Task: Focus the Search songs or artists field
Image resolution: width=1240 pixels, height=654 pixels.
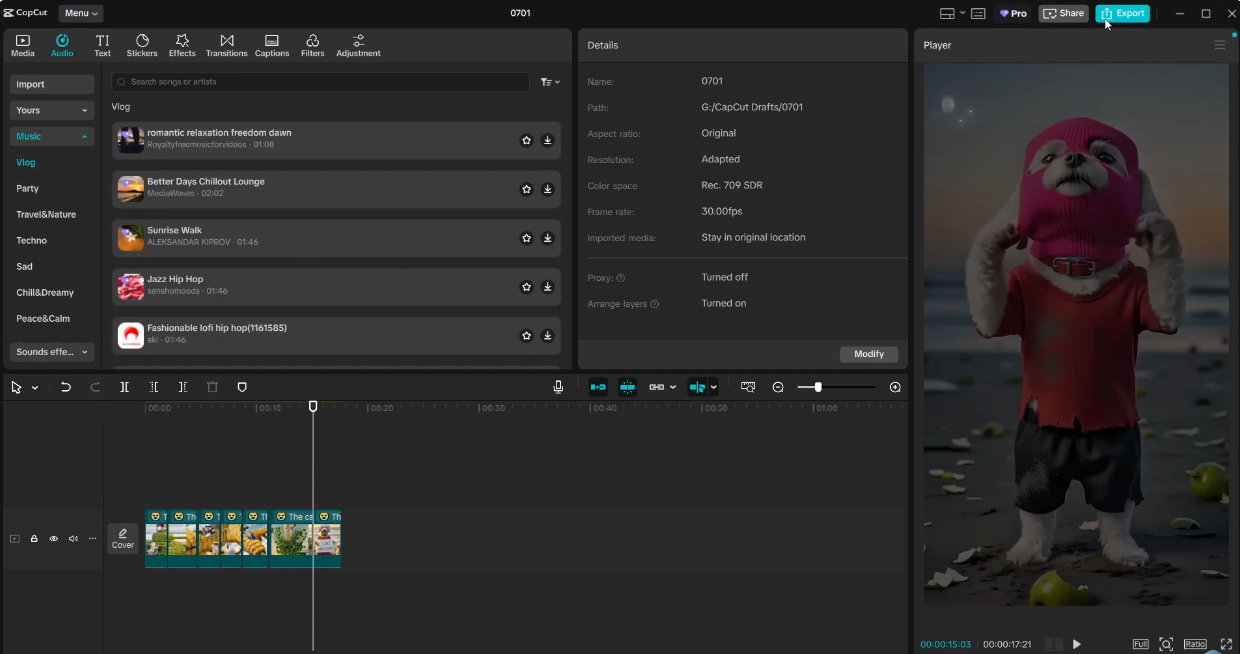Action: tap(320, 82)
